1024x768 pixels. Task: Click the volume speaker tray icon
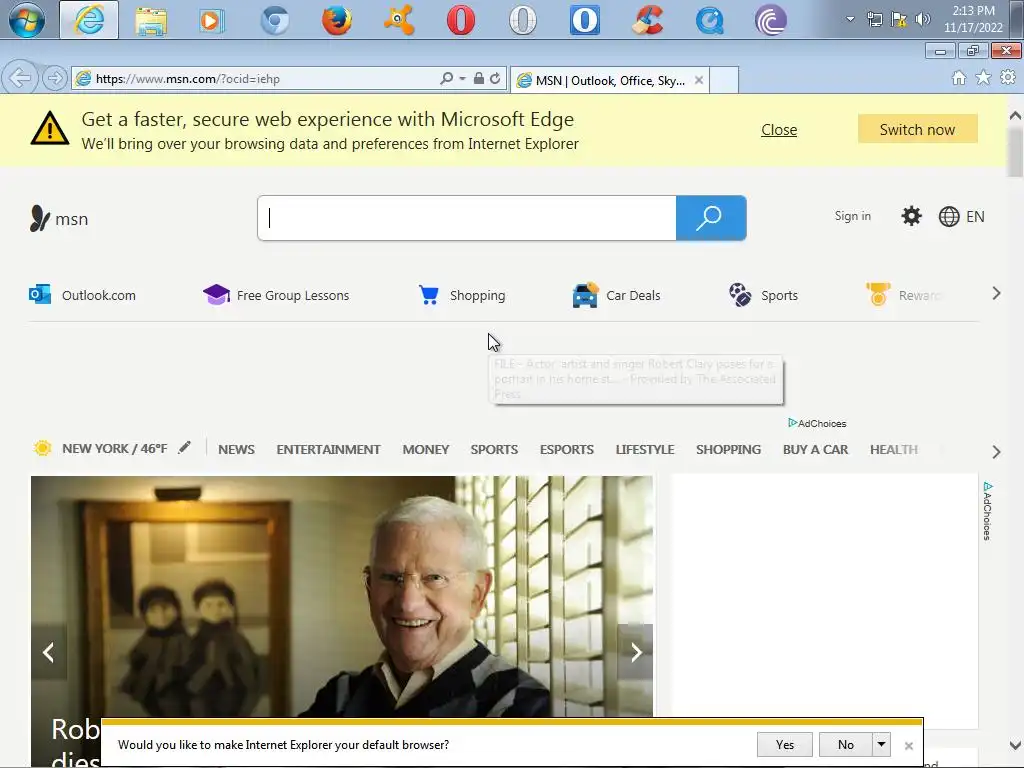click(922, 19)
